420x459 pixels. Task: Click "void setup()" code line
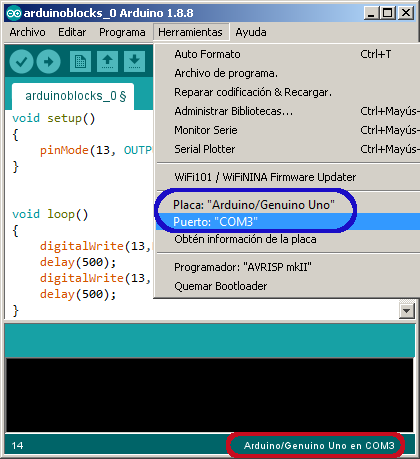pyautogui.click(x=54, y=118)
